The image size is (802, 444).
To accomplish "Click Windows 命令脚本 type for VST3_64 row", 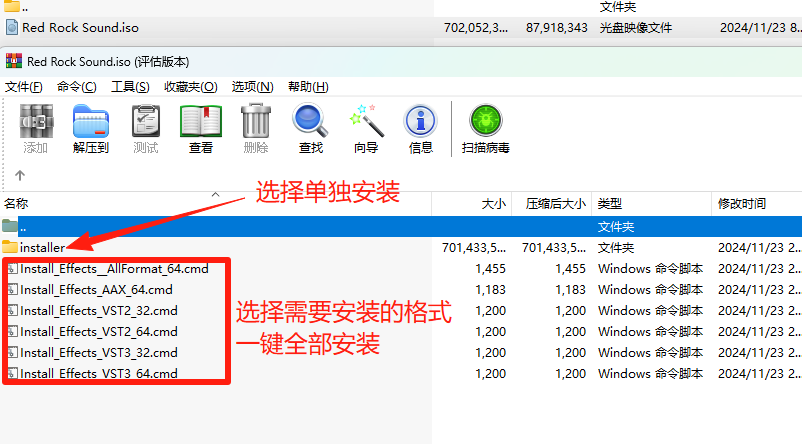I will (x=650, y=373).
